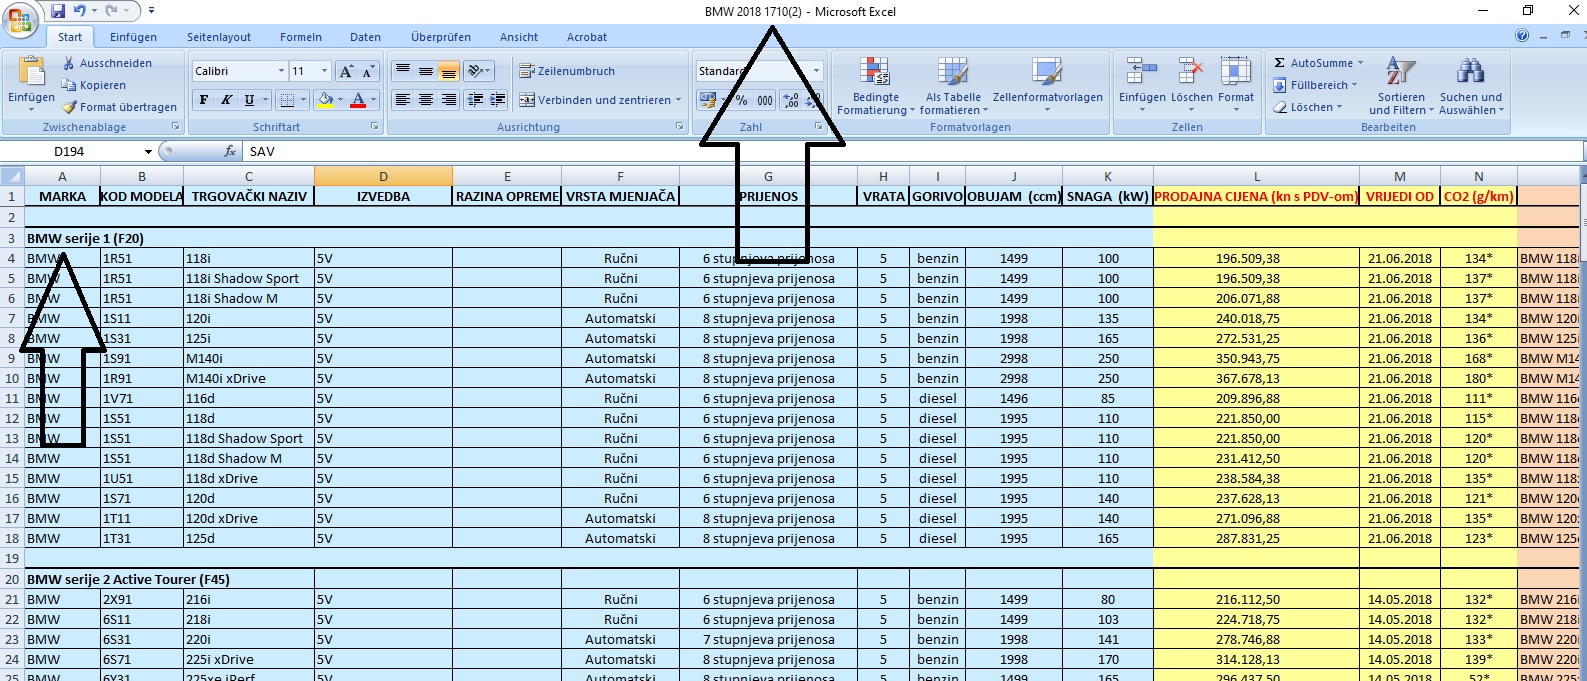
Task: Open Als Tabelle formatieren gallery
Action: coord(954,86)
